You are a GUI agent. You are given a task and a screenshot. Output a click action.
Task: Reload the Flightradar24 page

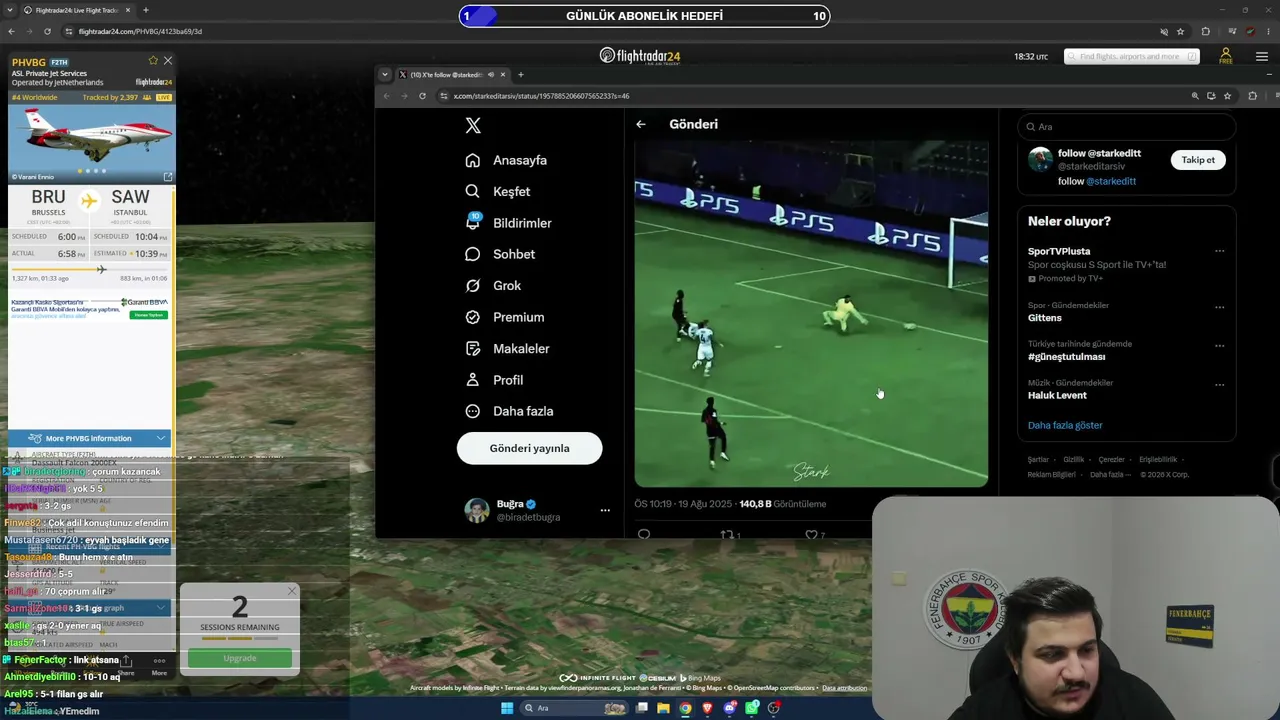(x=46, y=31)
